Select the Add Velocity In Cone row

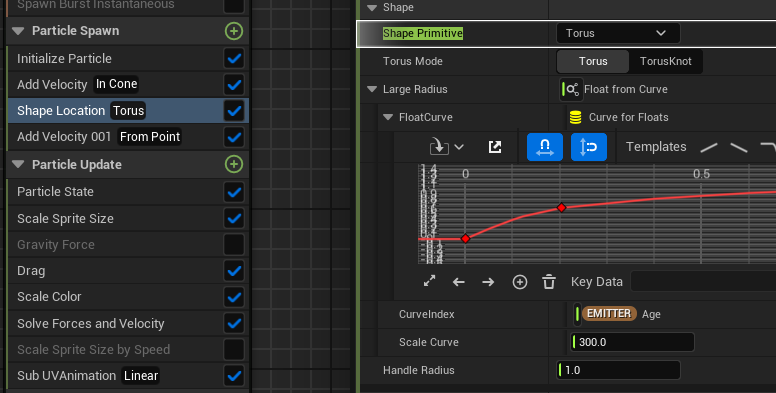tap(128, 85)
